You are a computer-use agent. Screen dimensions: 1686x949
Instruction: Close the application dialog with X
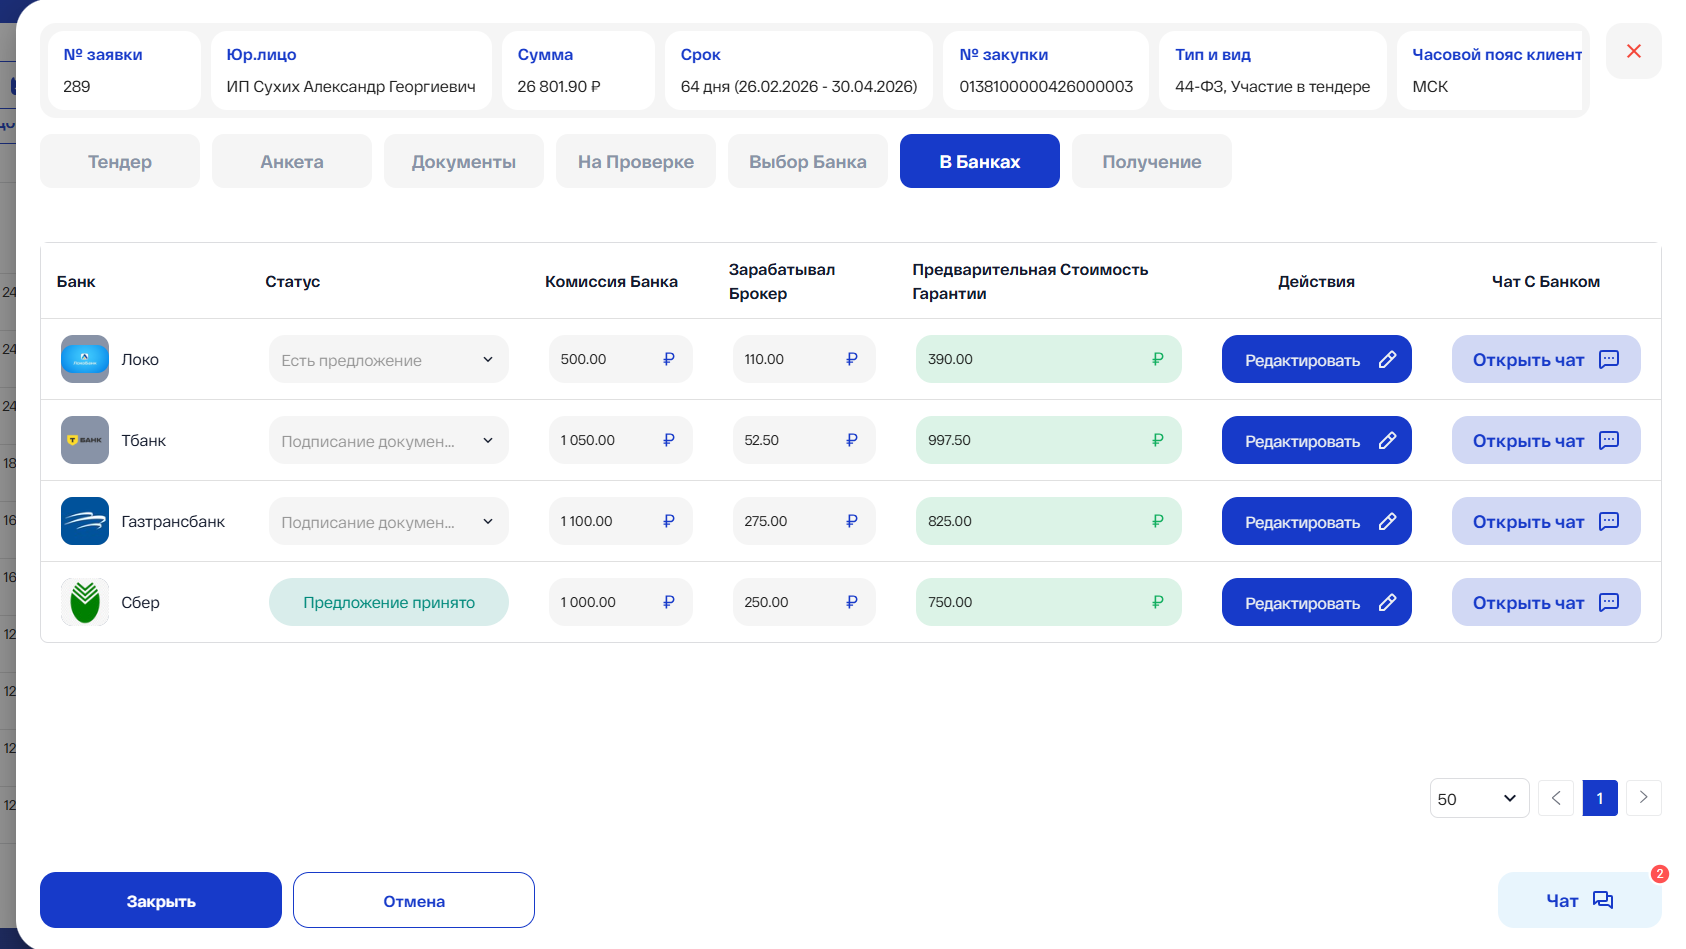(1634, 51)
